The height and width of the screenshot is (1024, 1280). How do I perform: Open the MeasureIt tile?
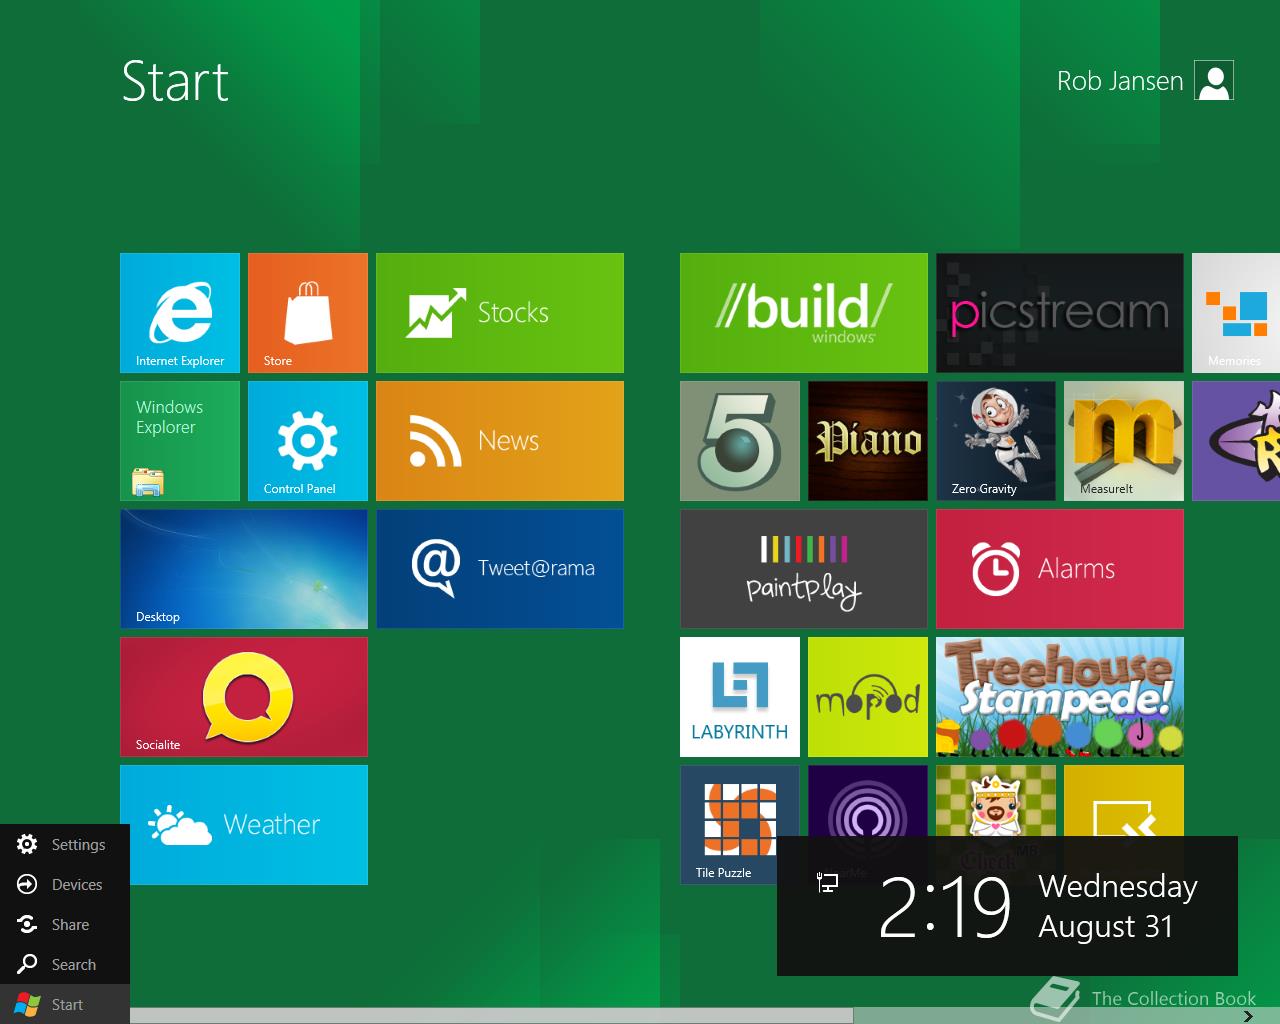[x=1124, y=441]
